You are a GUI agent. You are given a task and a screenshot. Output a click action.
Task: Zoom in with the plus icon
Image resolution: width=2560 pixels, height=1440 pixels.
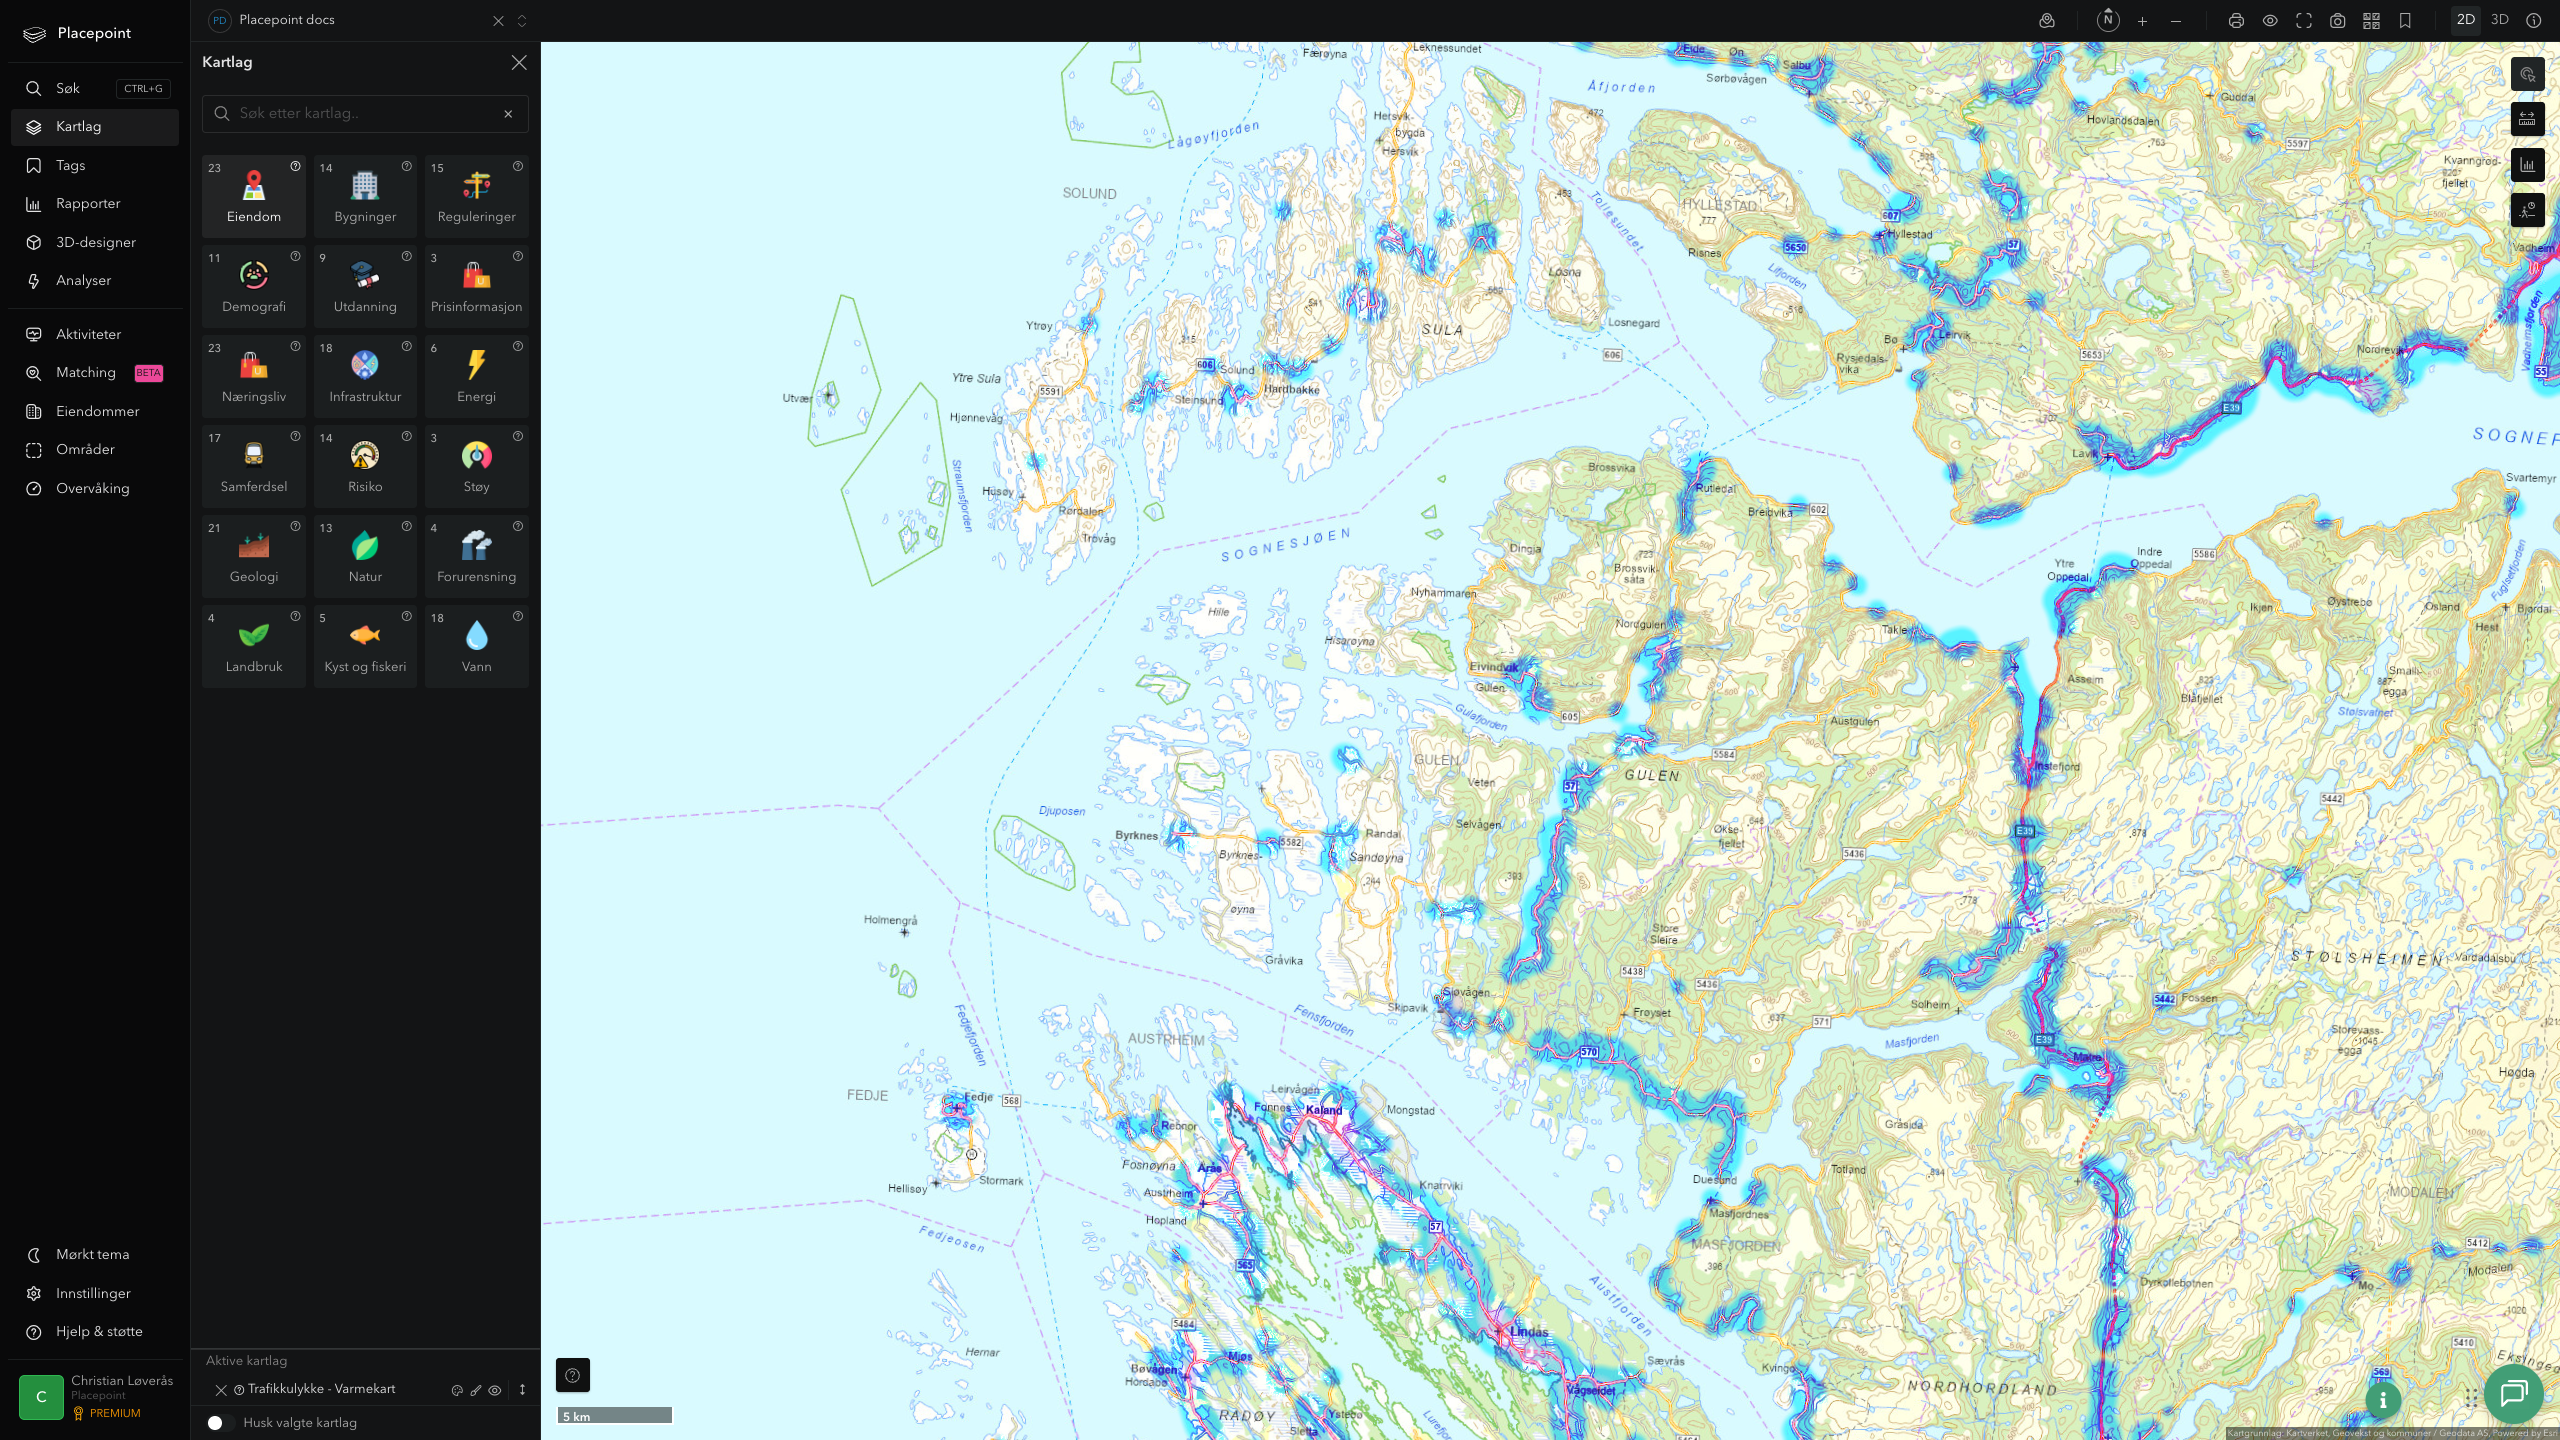(x=2142, y=20)
